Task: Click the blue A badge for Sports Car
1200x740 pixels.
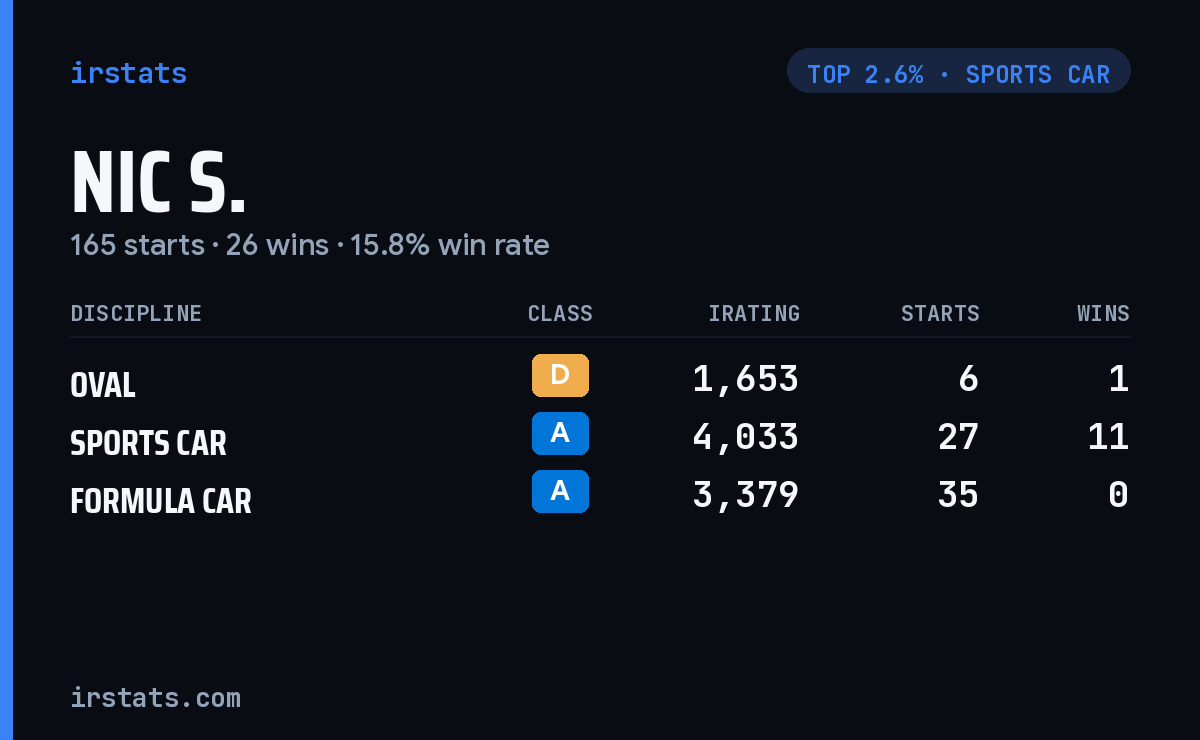Action: 560,433
